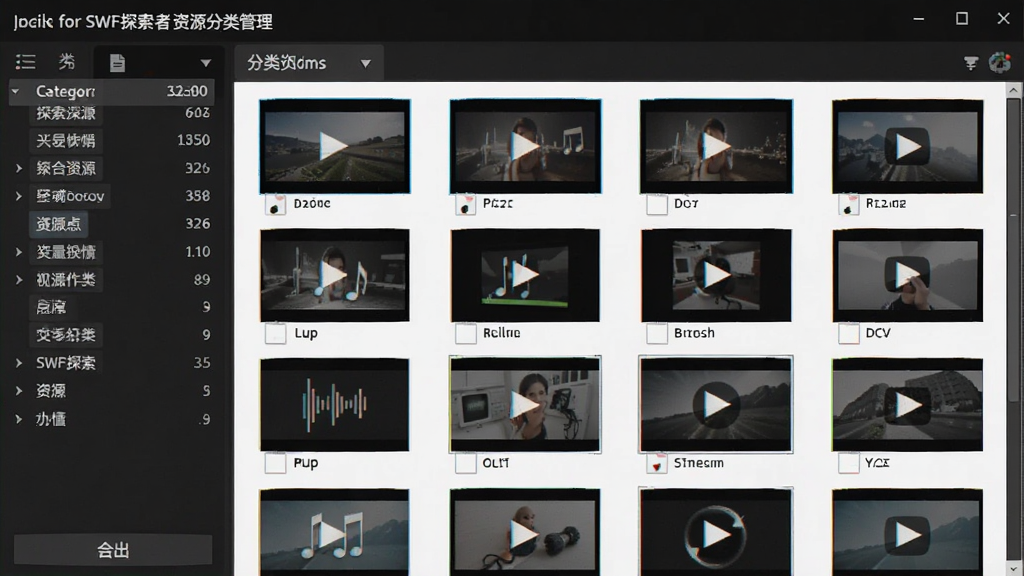Click the document icon in the sidebar toolbar

pyautogui.click(x=118, y=63)
